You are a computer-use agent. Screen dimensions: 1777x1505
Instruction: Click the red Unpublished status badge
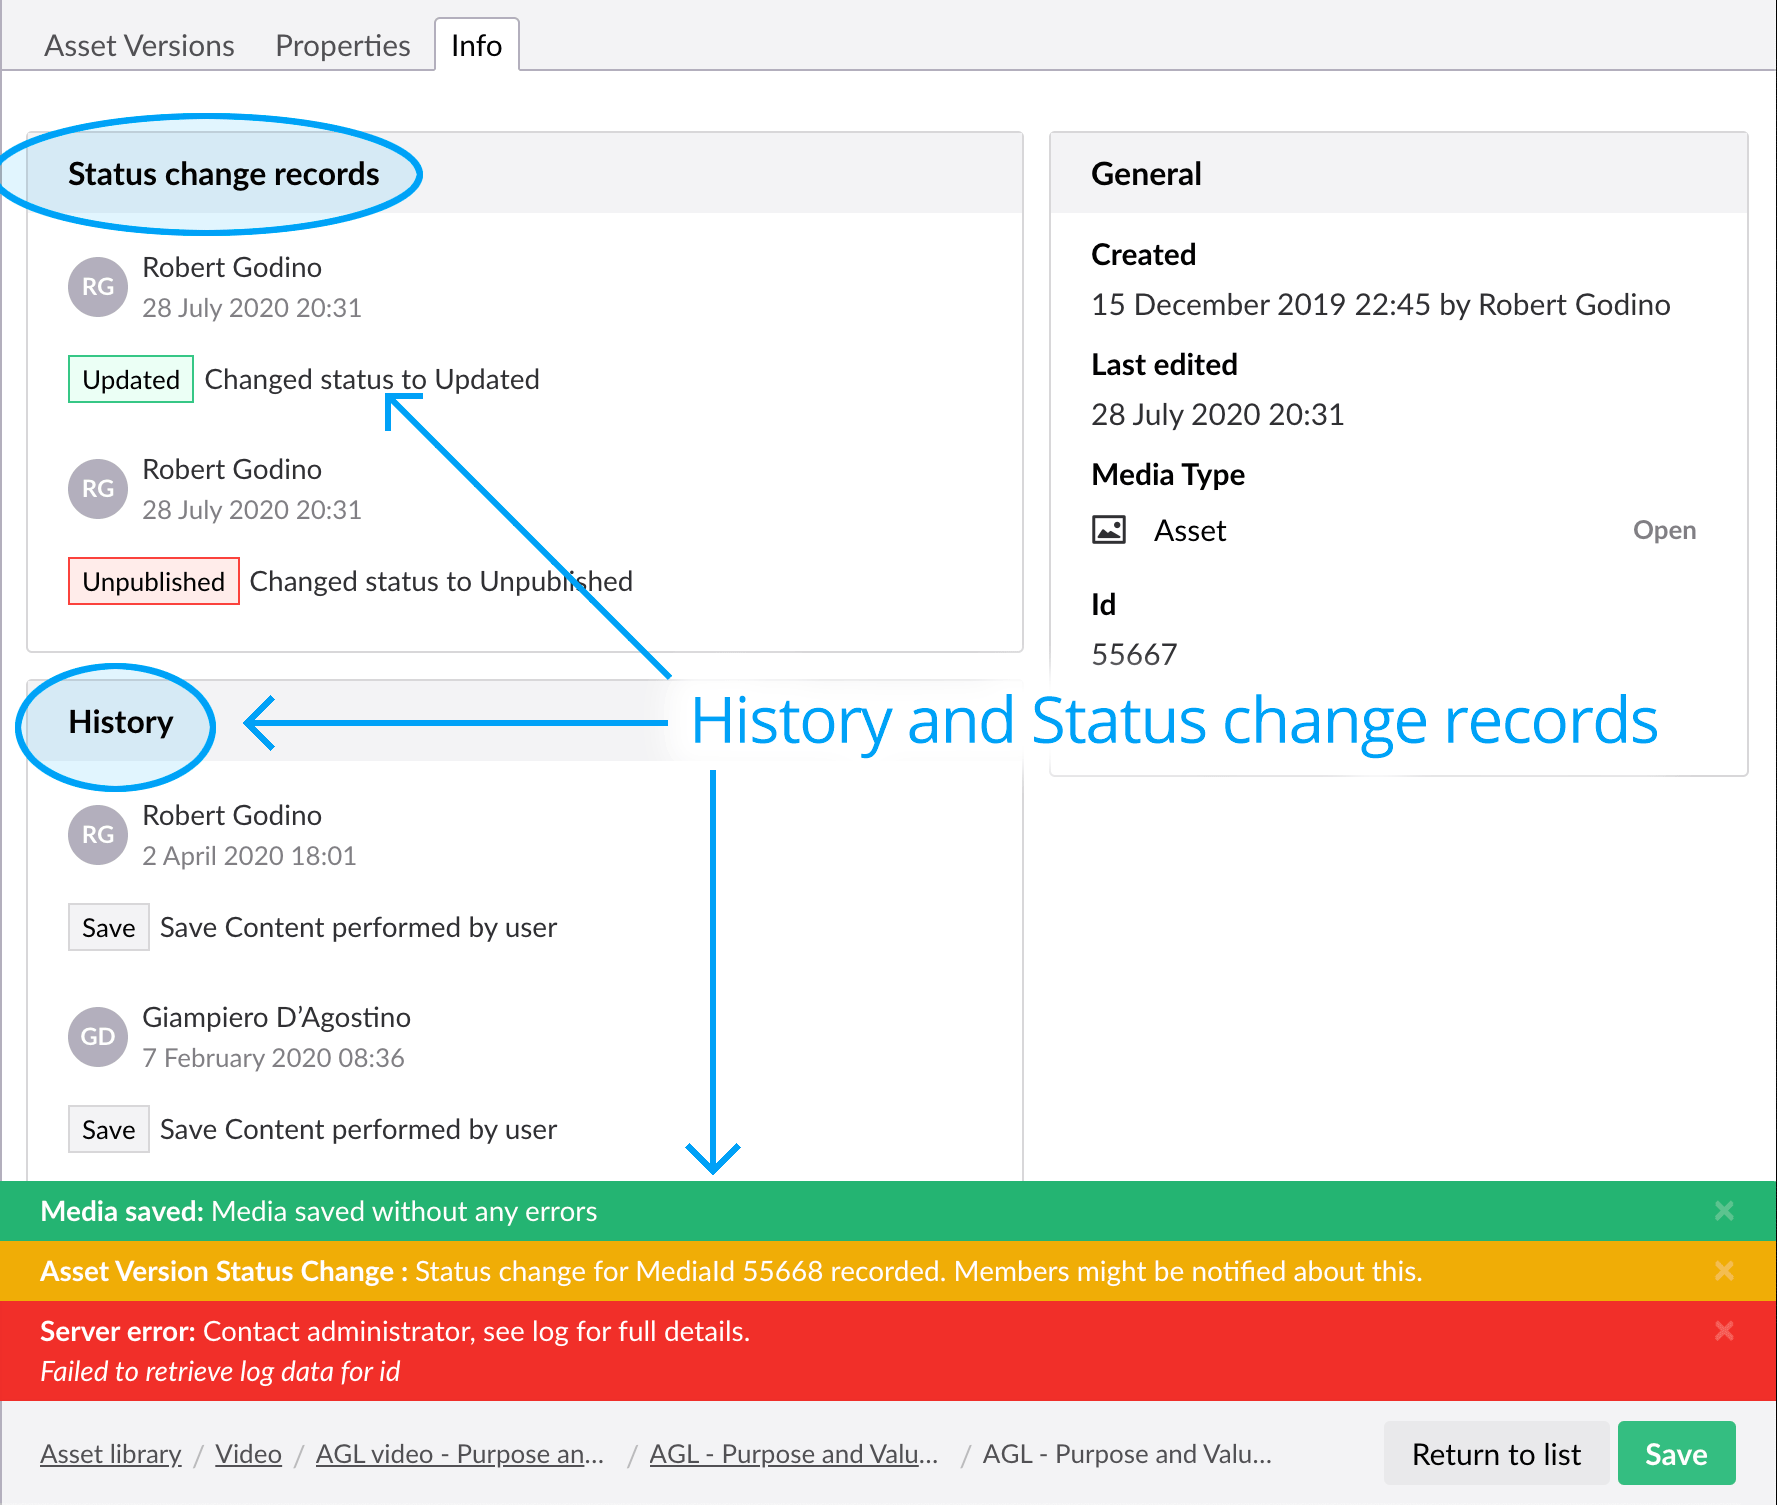[x=153, y=582]
